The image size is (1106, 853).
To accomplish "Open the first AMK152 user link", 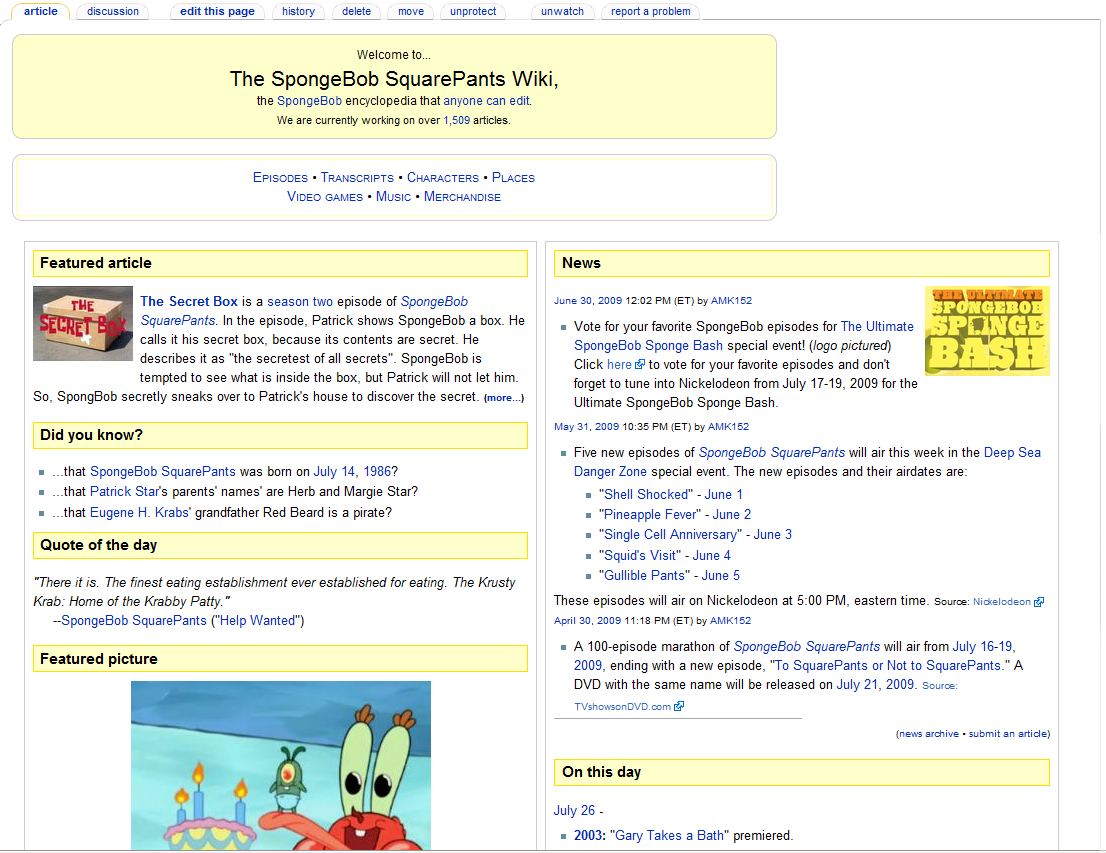I will click(731, 301).
